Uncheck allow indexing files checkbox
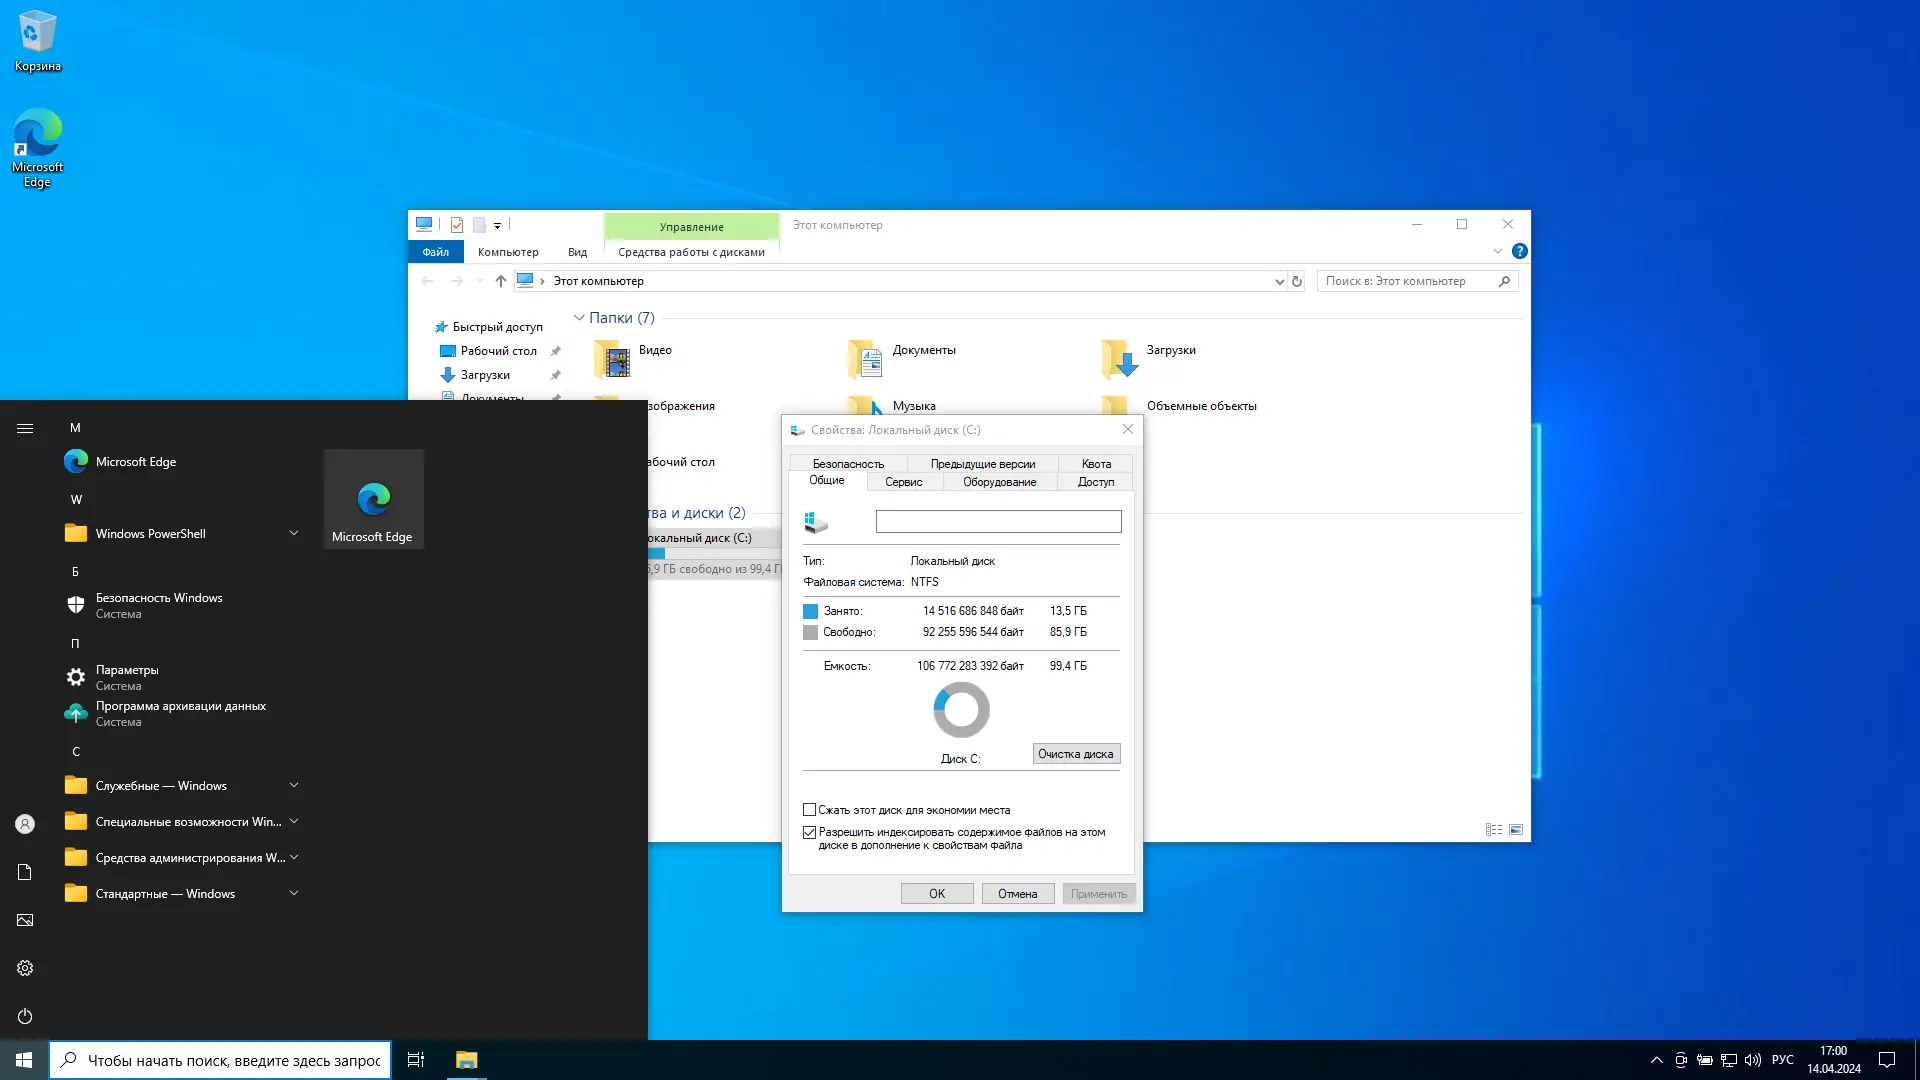The image size is (1920, 1080). [809, 832]
